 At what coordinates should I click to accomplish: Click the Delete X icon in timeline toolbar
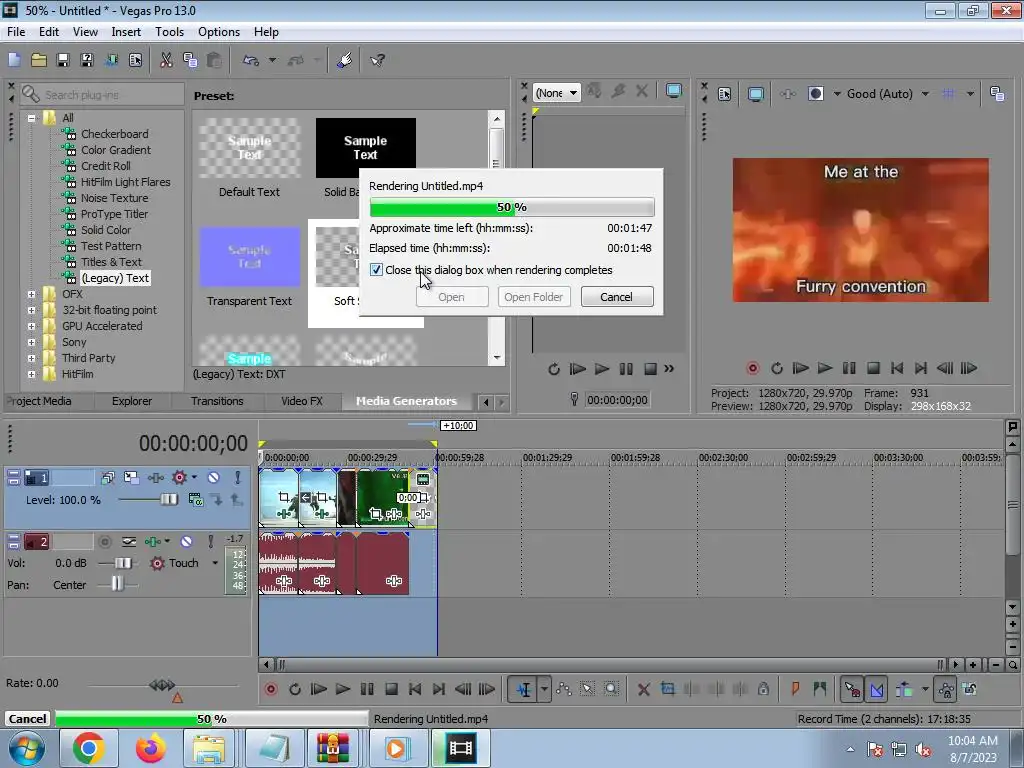pos(643,689)
